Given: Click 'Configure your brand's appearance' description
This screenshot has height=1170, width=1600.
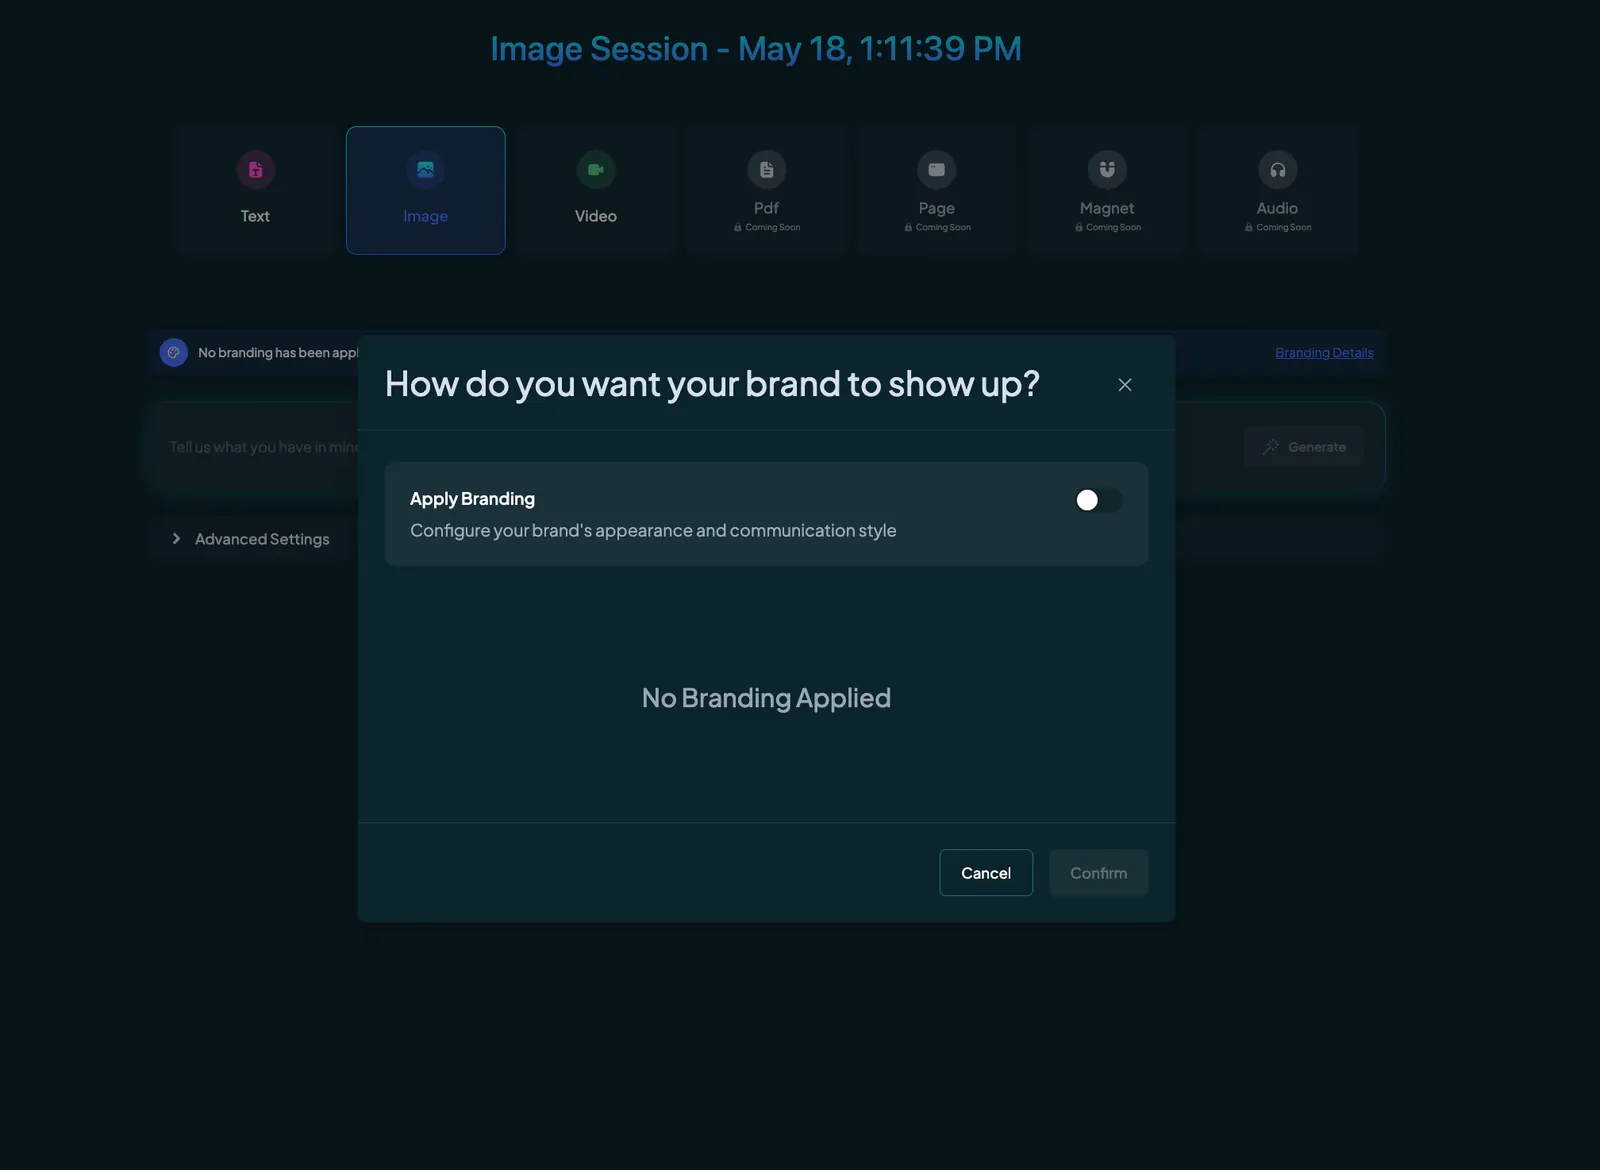Looking at the screenshot, I should (x=653, y=531).
